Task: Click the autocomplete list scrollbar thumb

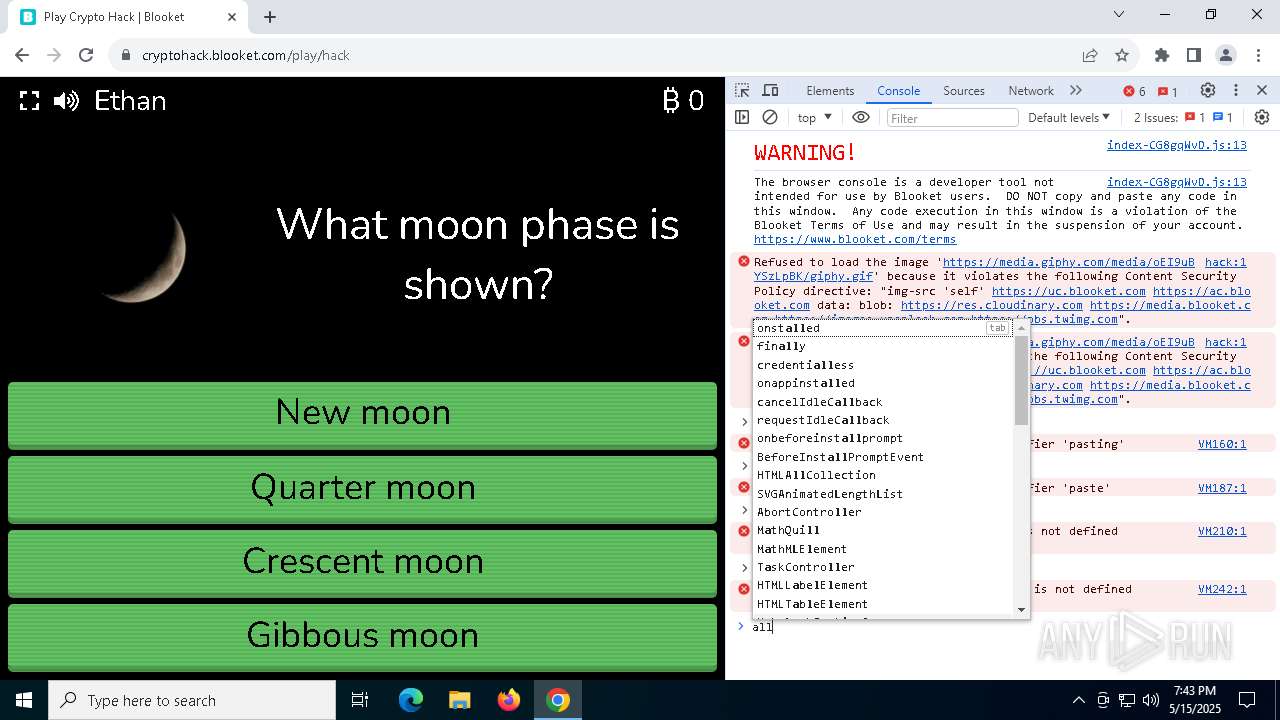Action: click(x=1021, y=380)
